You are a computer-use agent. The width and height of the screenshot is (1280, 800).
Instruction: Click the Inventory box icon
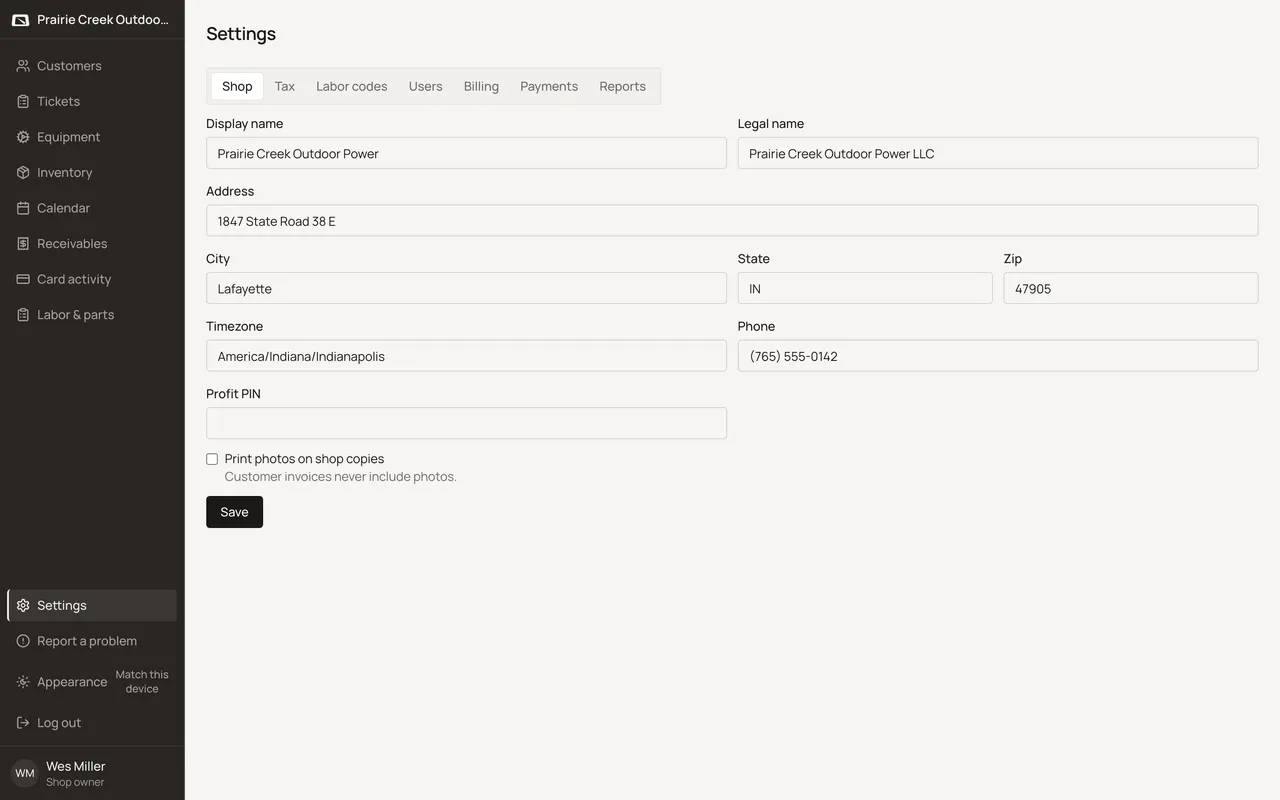[x=23, y=172]
